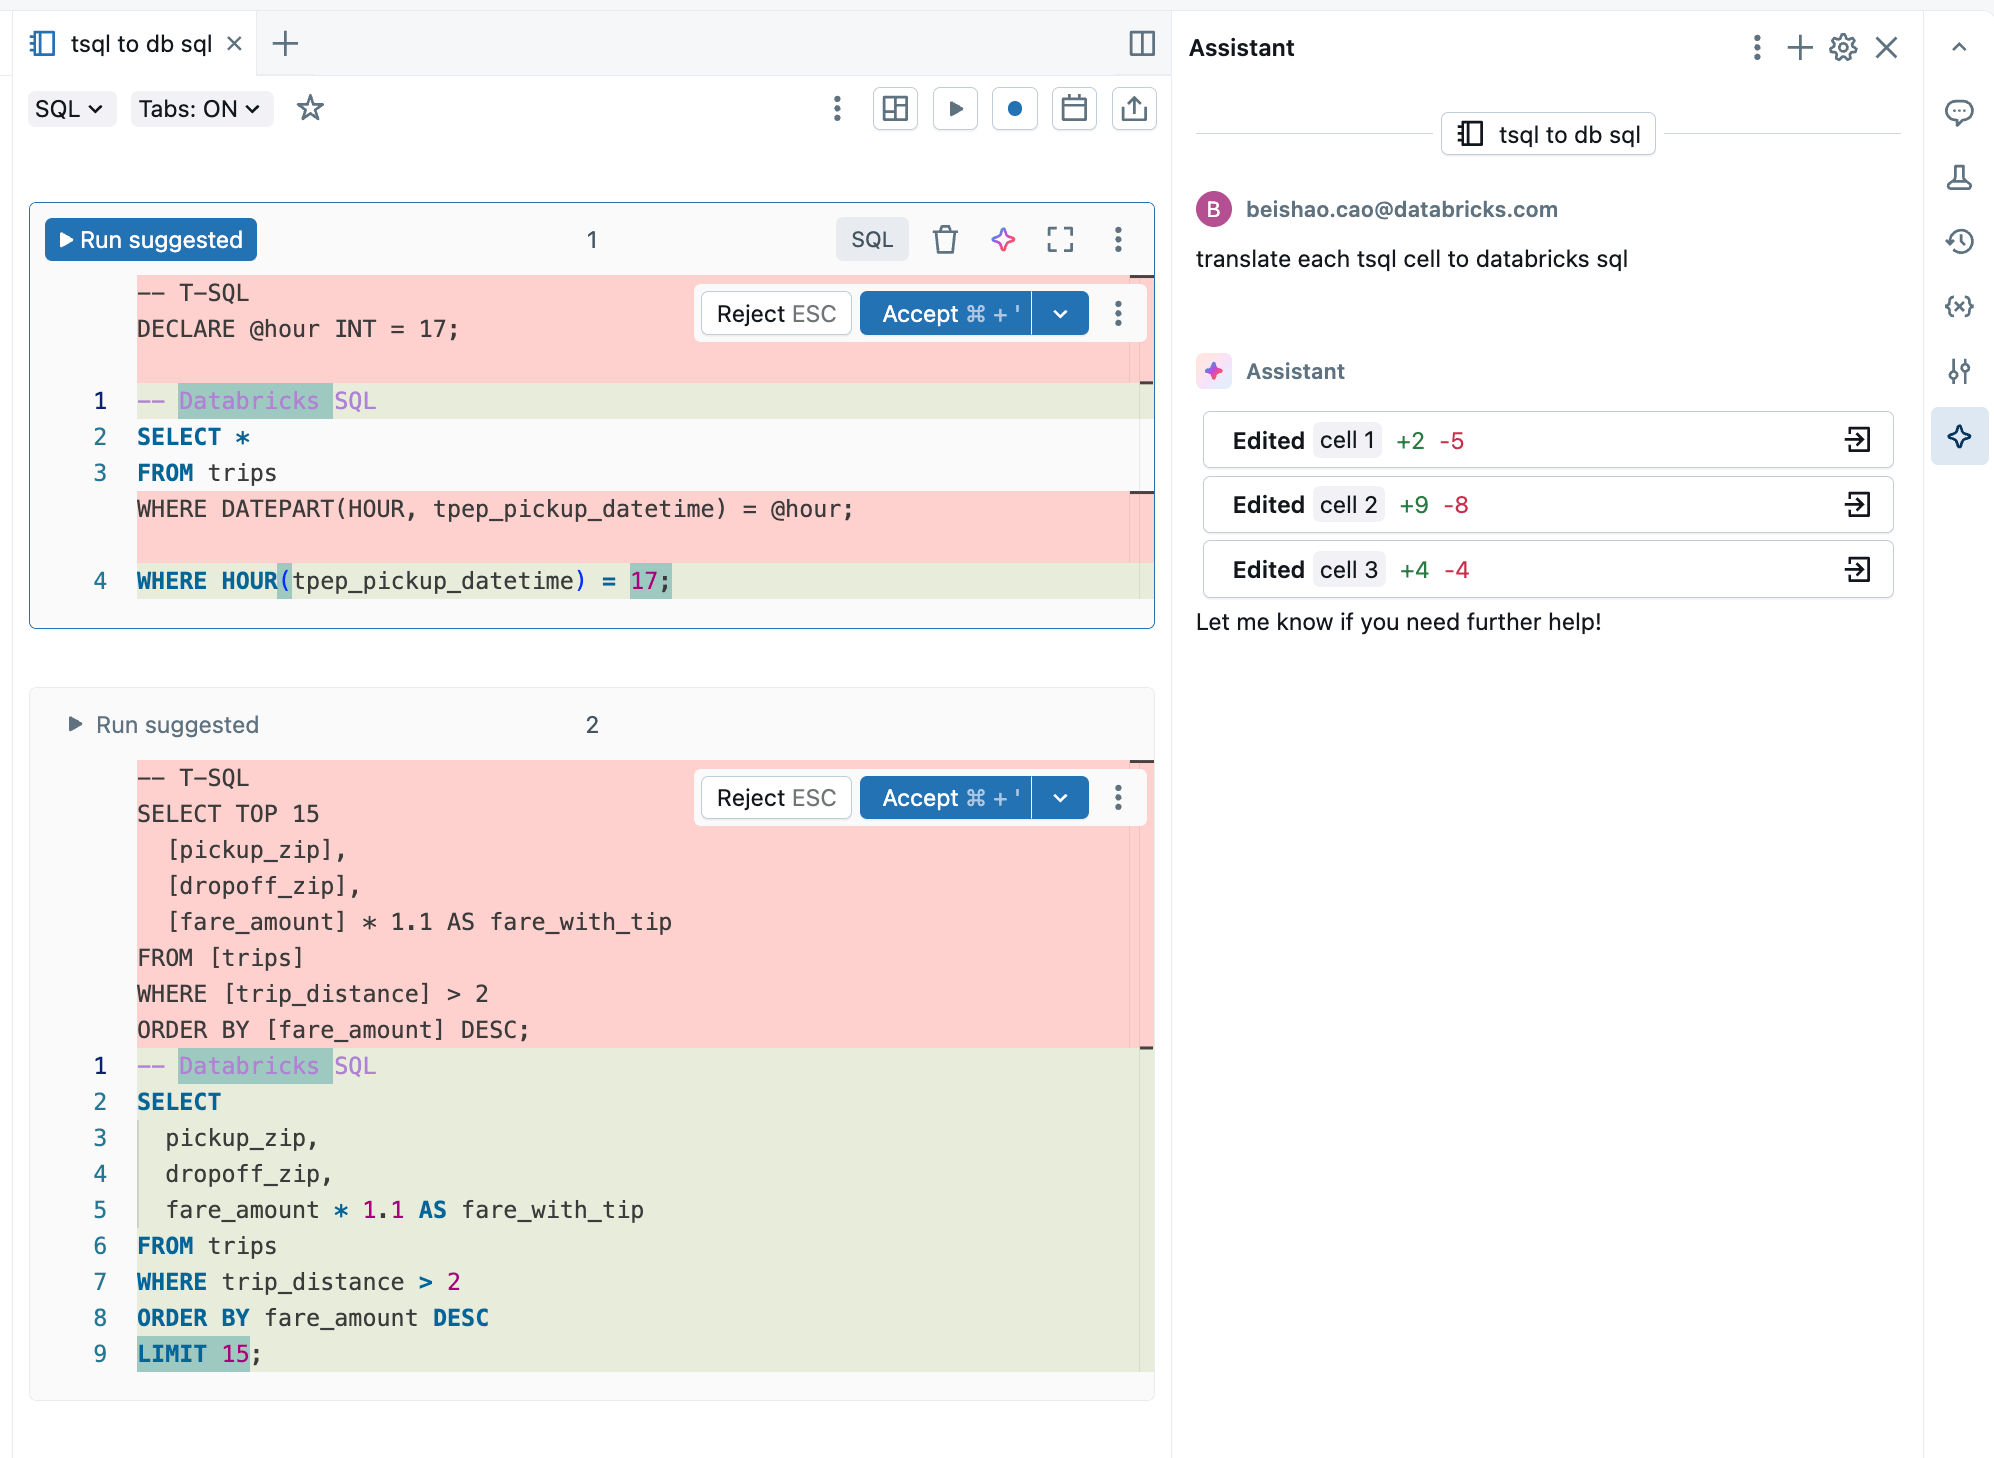The image size is (1994, 1458).
Task: Expand Accept options arrow in cell 2
Action: [1060, 798]
